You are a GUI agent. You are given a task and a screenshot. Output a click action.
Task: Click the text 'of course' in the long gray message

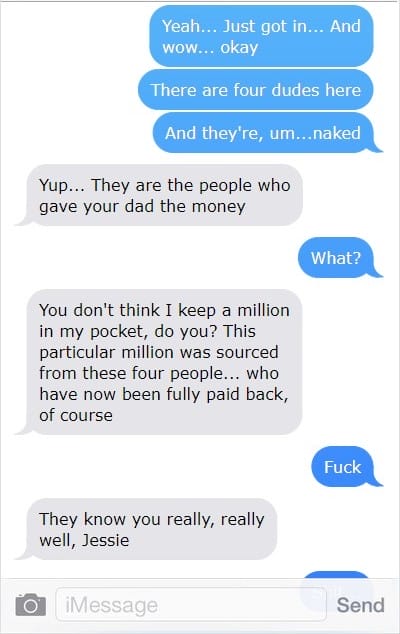coord(76,415)
